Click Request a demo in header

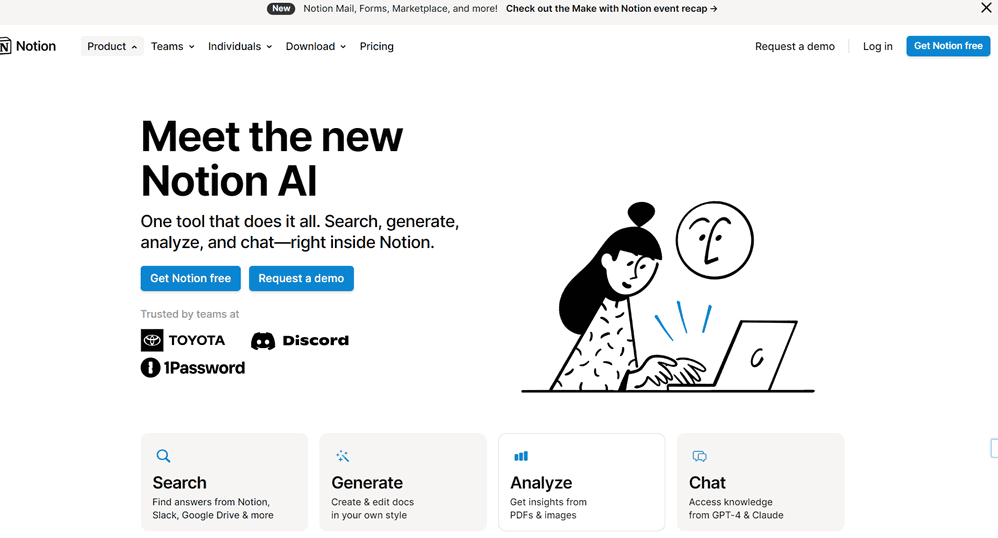pyautogui.click(x=795, y=46)
